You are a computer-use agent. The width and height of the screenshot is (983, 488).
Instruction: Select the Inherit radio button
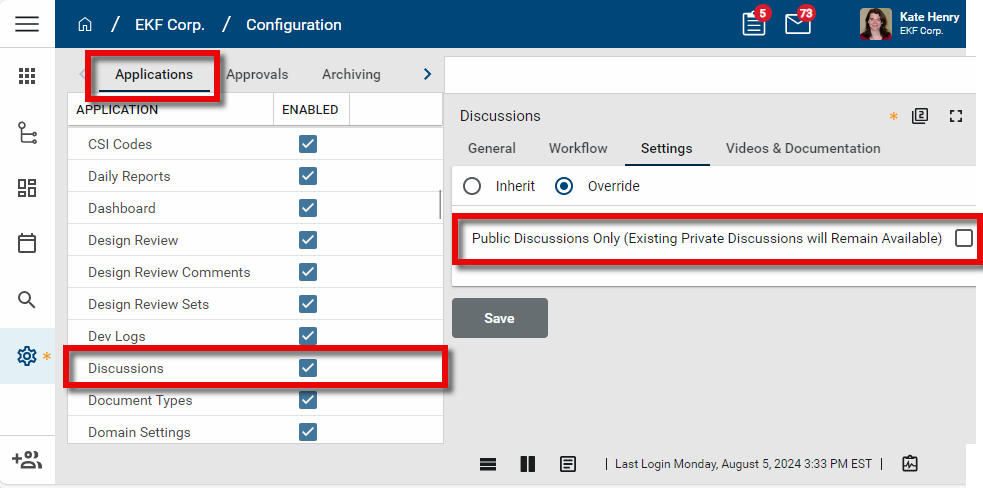[x=472, y=186]
